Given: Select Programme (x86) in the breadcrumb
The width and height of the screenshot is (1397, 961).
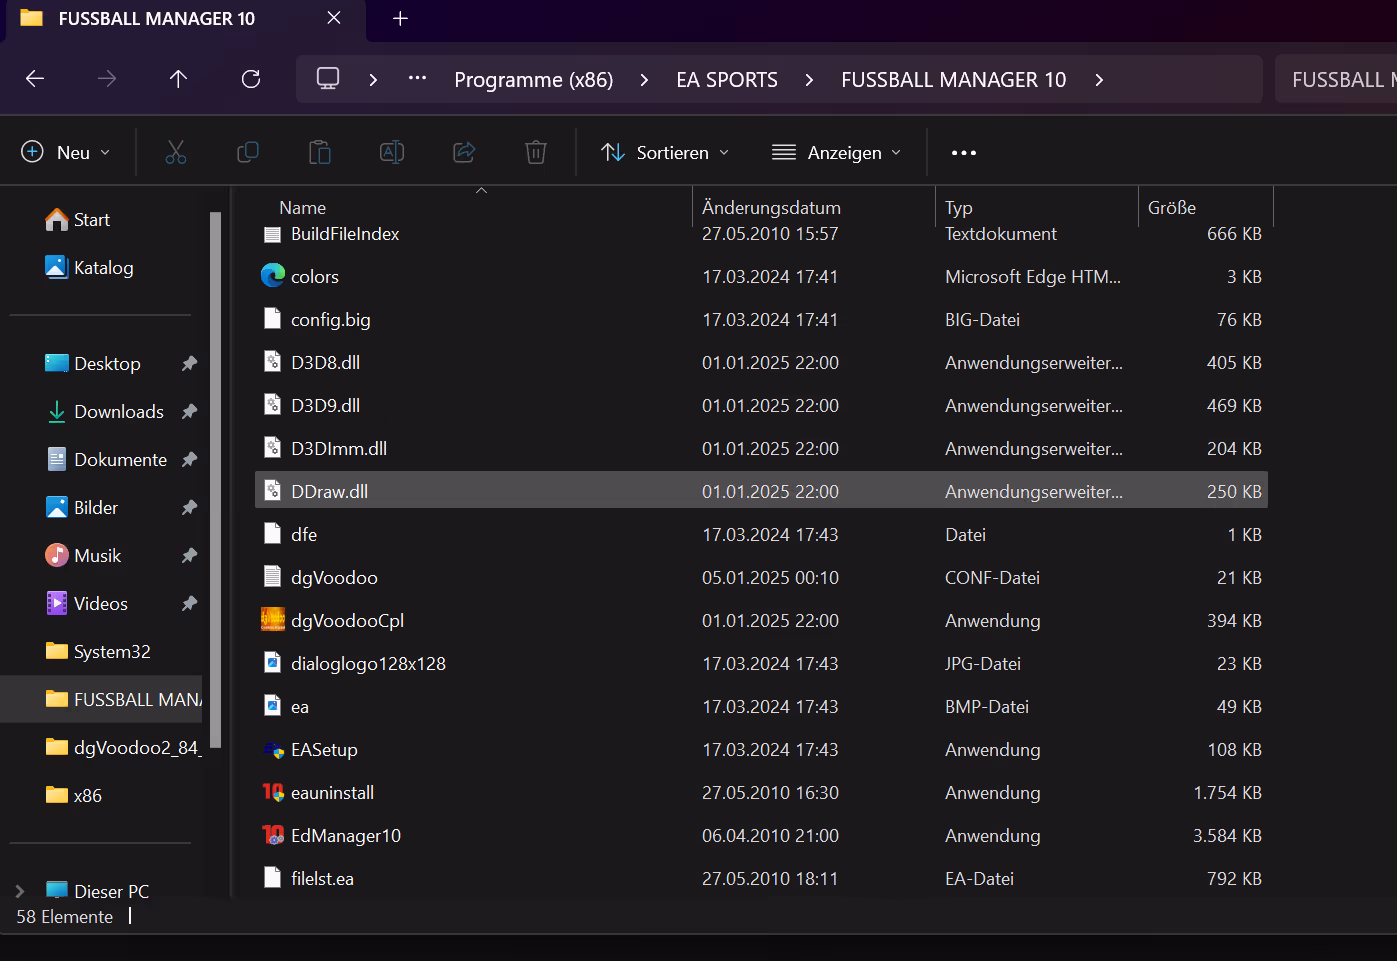Looking at the screenshot, I should coord(534,80).
